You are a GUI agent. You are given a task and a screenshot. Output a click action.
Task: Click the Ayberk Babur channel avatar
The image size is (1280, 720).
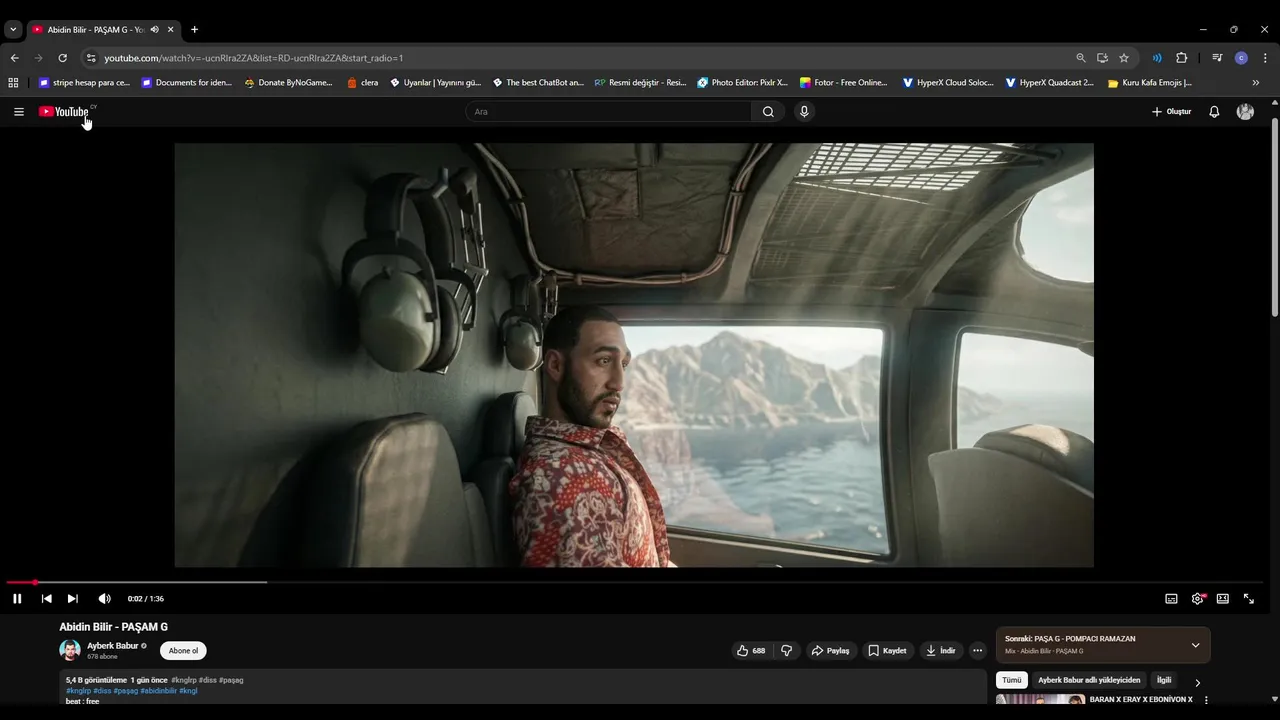click(70, 650)
